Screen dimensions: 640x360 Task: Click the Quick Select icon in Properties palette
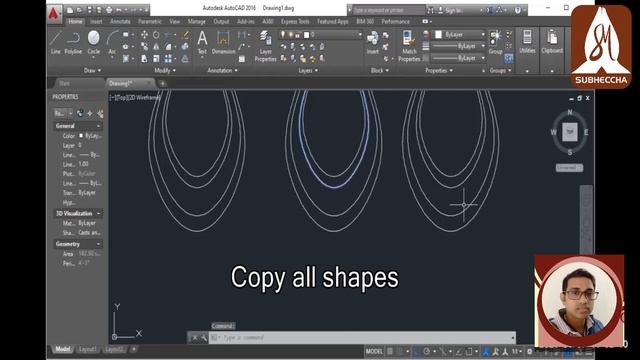[x=100, y=113]
